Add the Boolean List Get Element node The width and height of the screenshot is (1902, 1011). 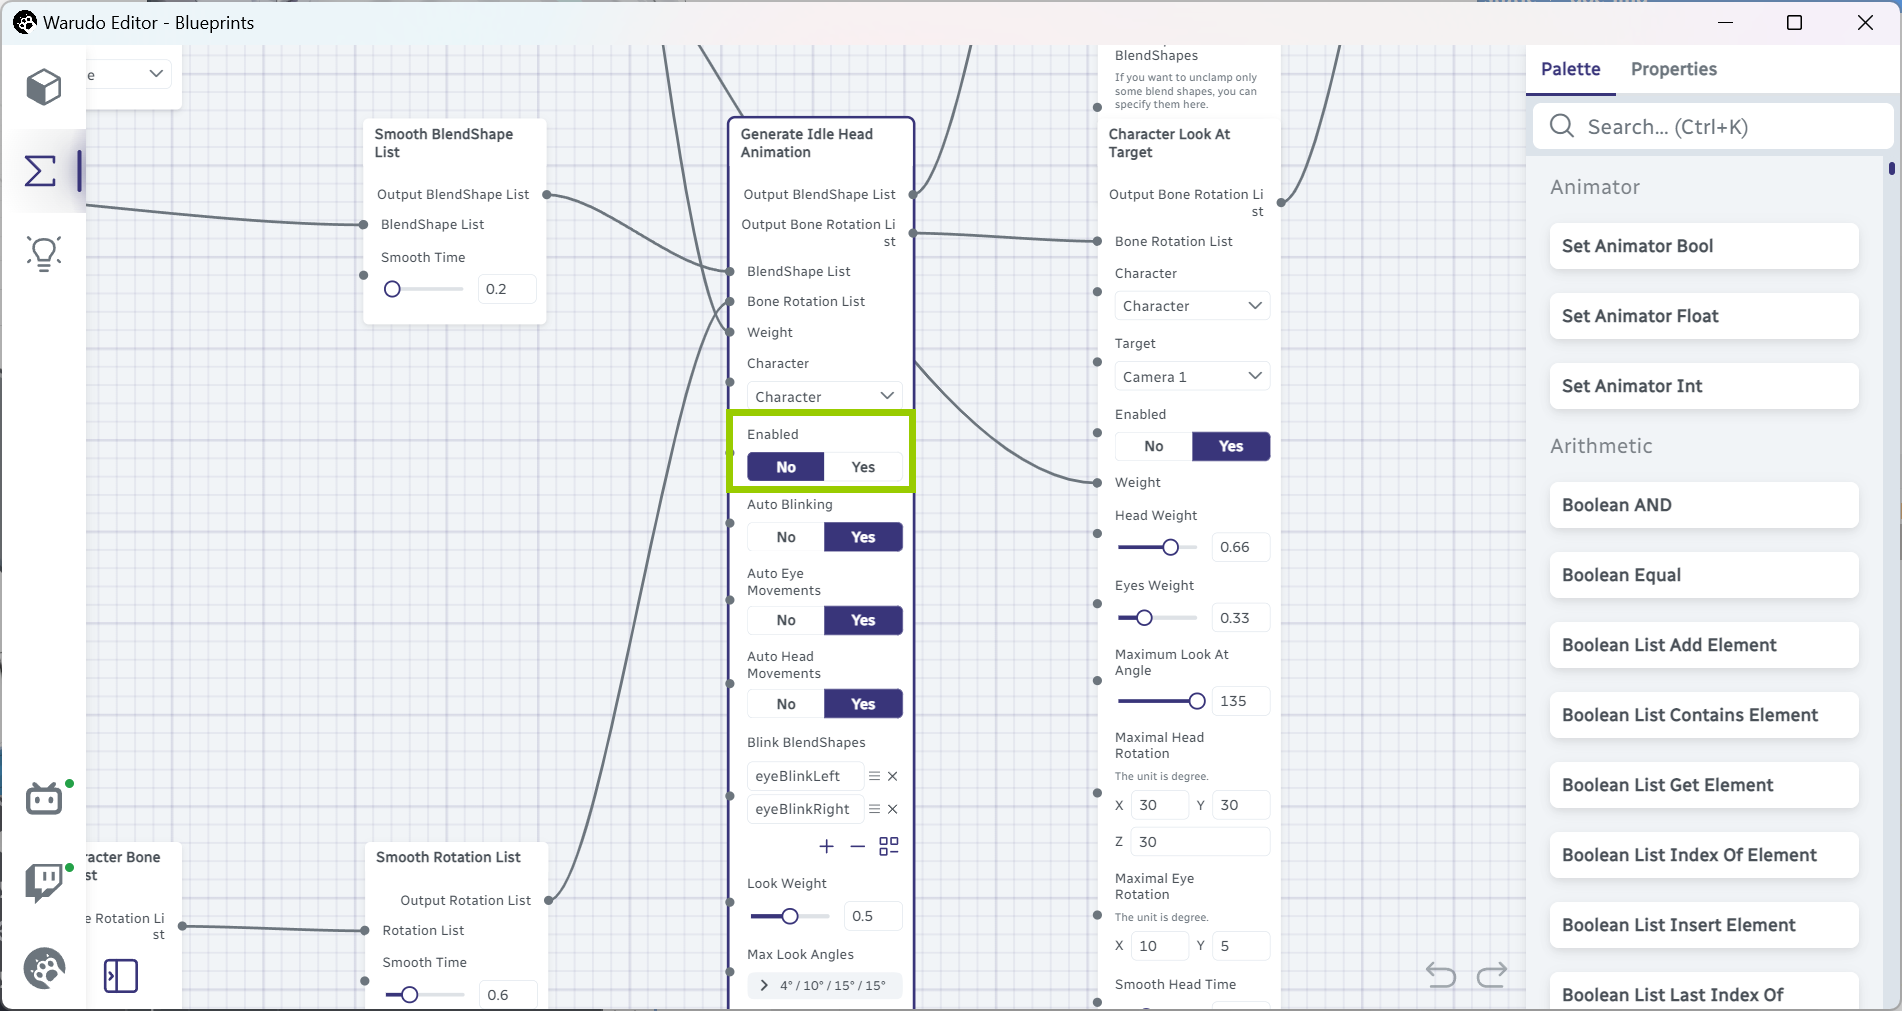click(x=1704, y=785)
